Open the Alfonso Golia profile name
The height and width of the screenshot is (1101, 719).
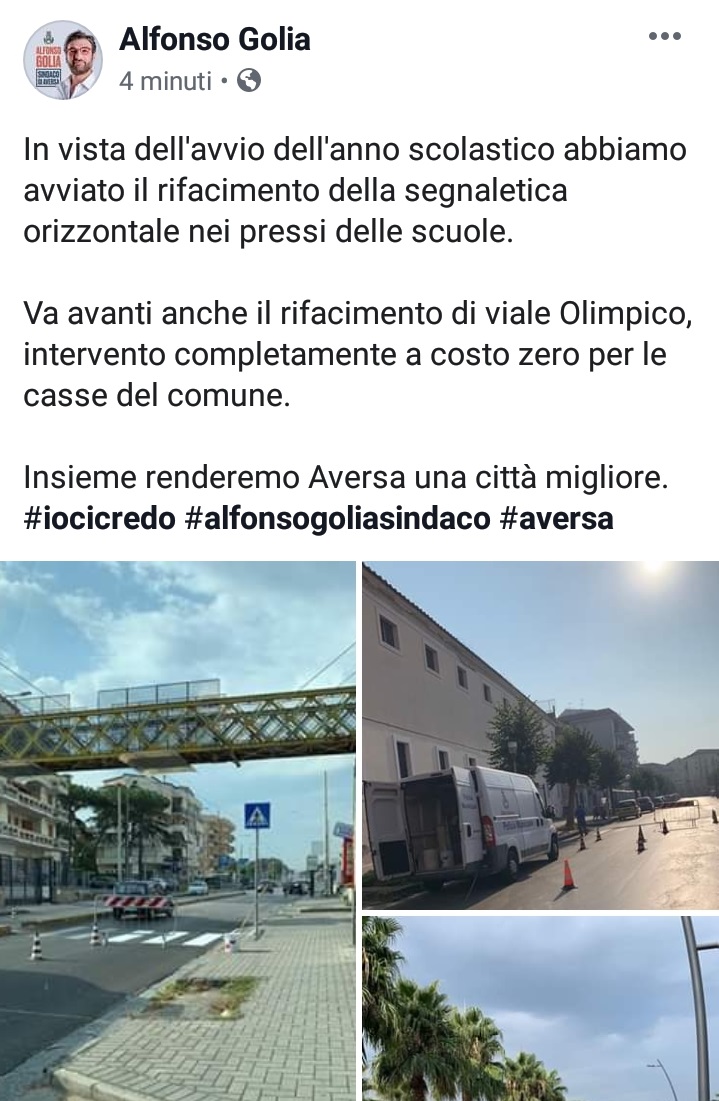click(215, 39)
